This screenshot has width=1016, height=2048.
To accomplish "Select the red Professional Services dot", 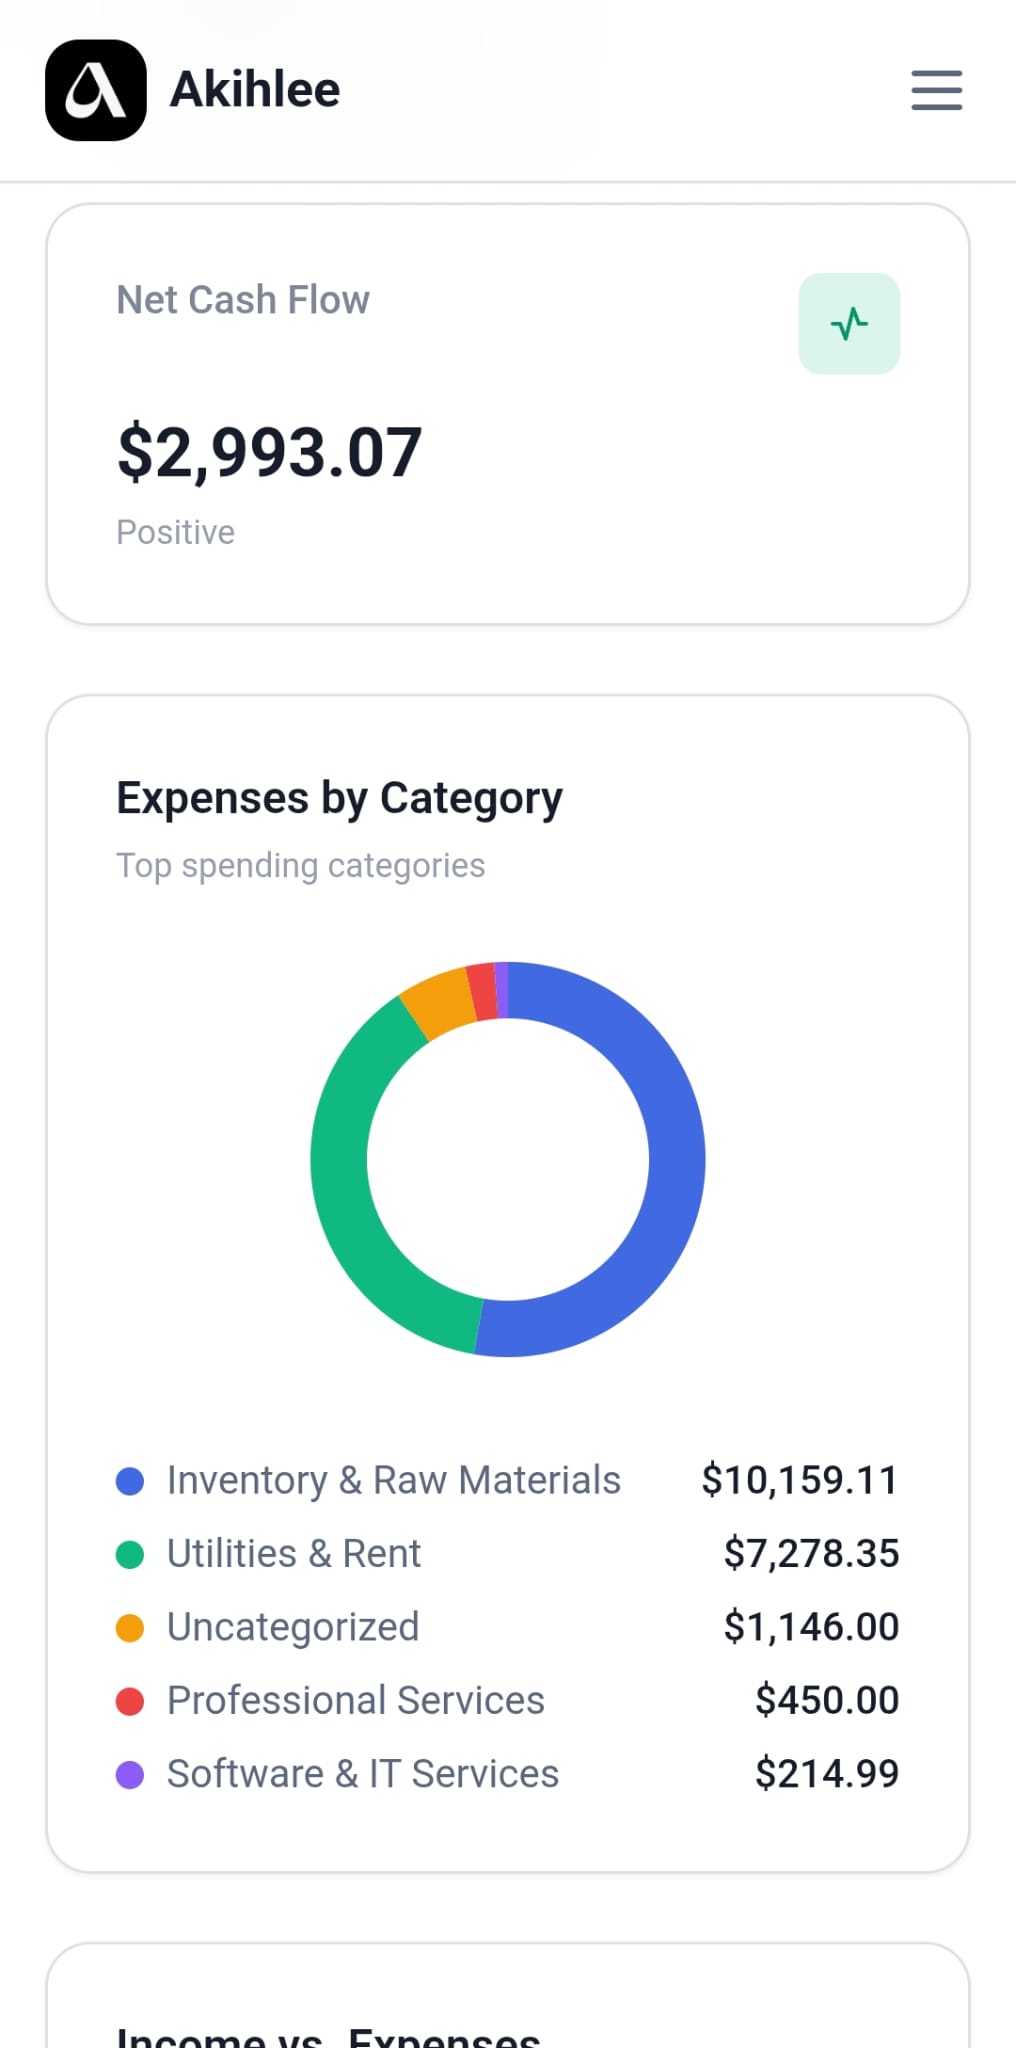I will click(130, 1701).
